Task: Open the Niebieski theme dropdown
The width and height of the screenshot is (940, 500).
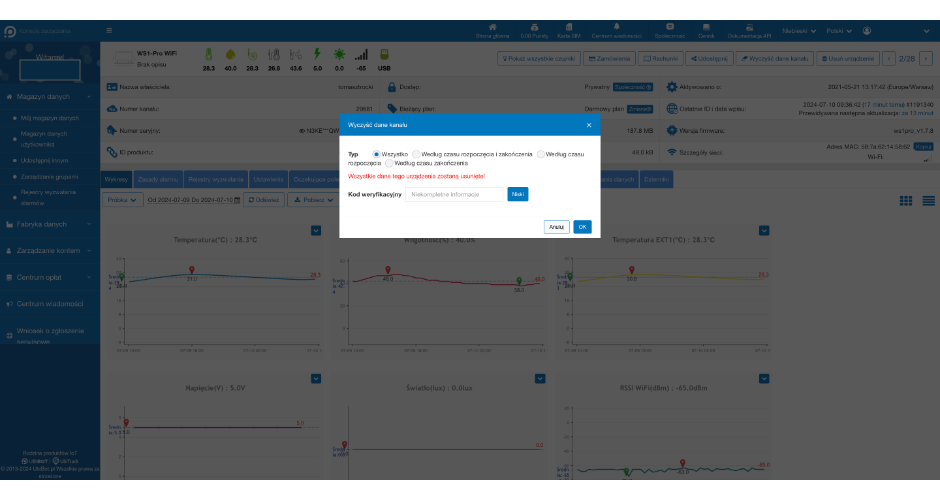Action: click(799, 31)
